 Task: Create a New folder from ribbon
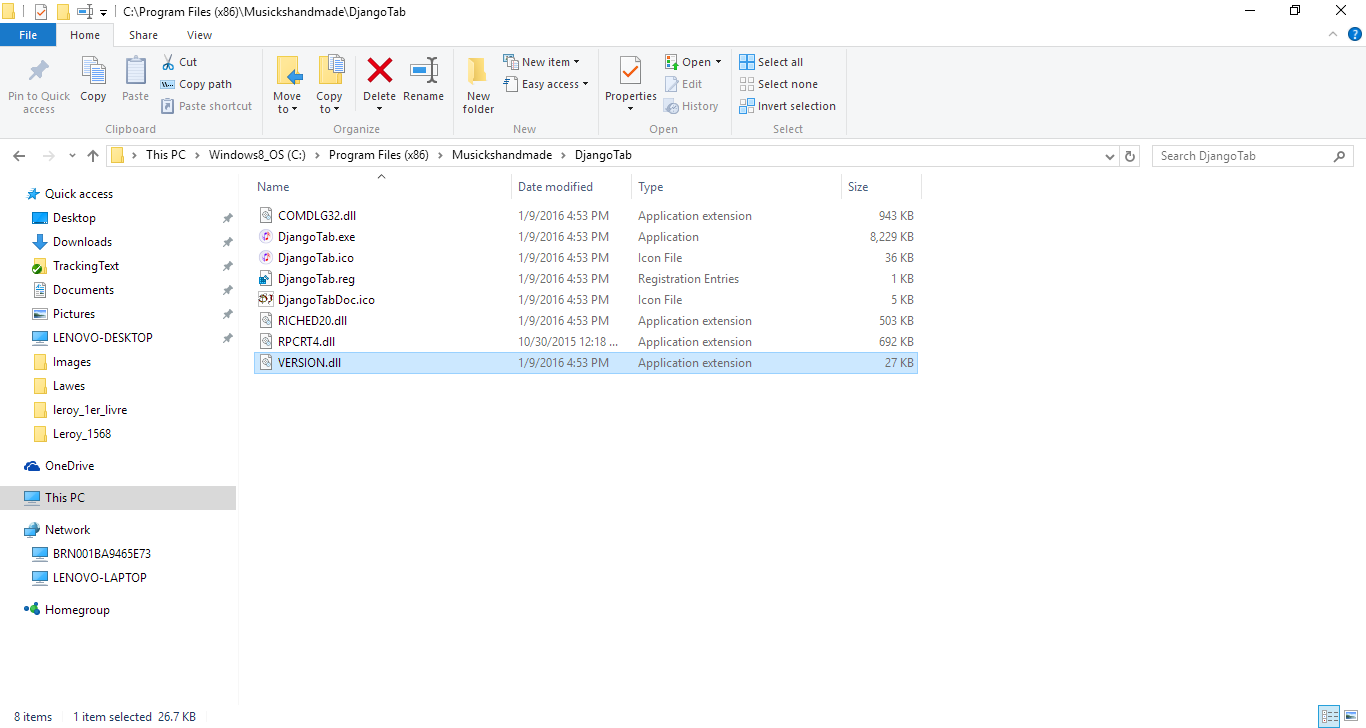(x=478, y=82)
